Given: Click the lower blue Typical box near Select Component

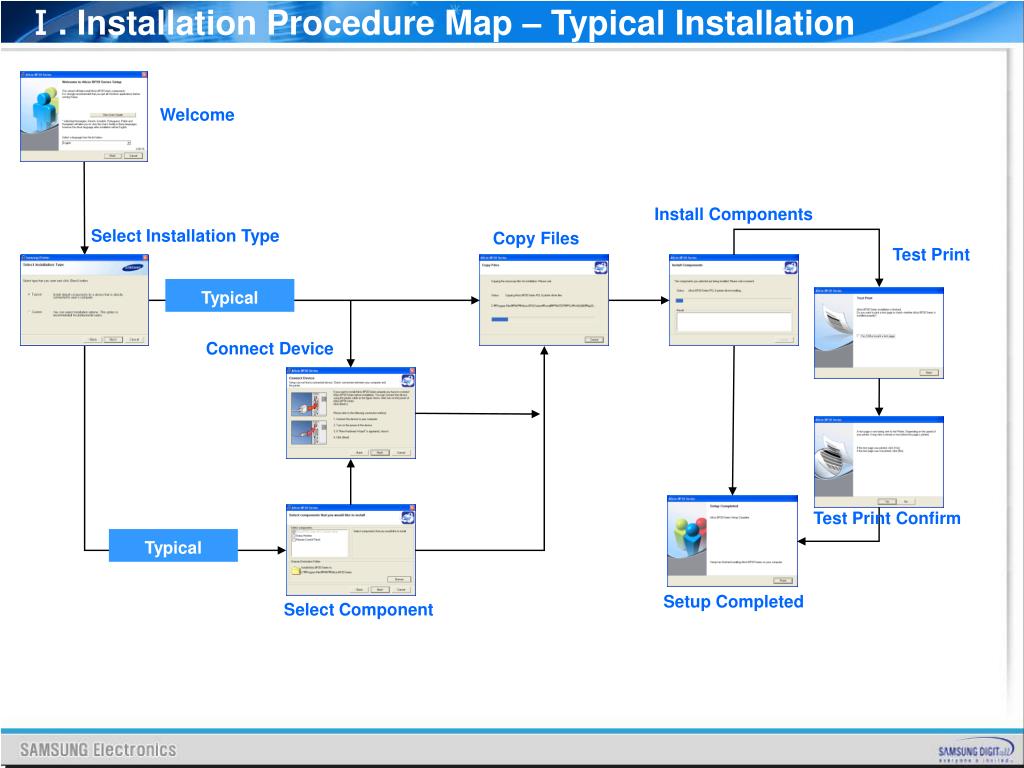Looking at the screenshot, I should tap(173, 546).
